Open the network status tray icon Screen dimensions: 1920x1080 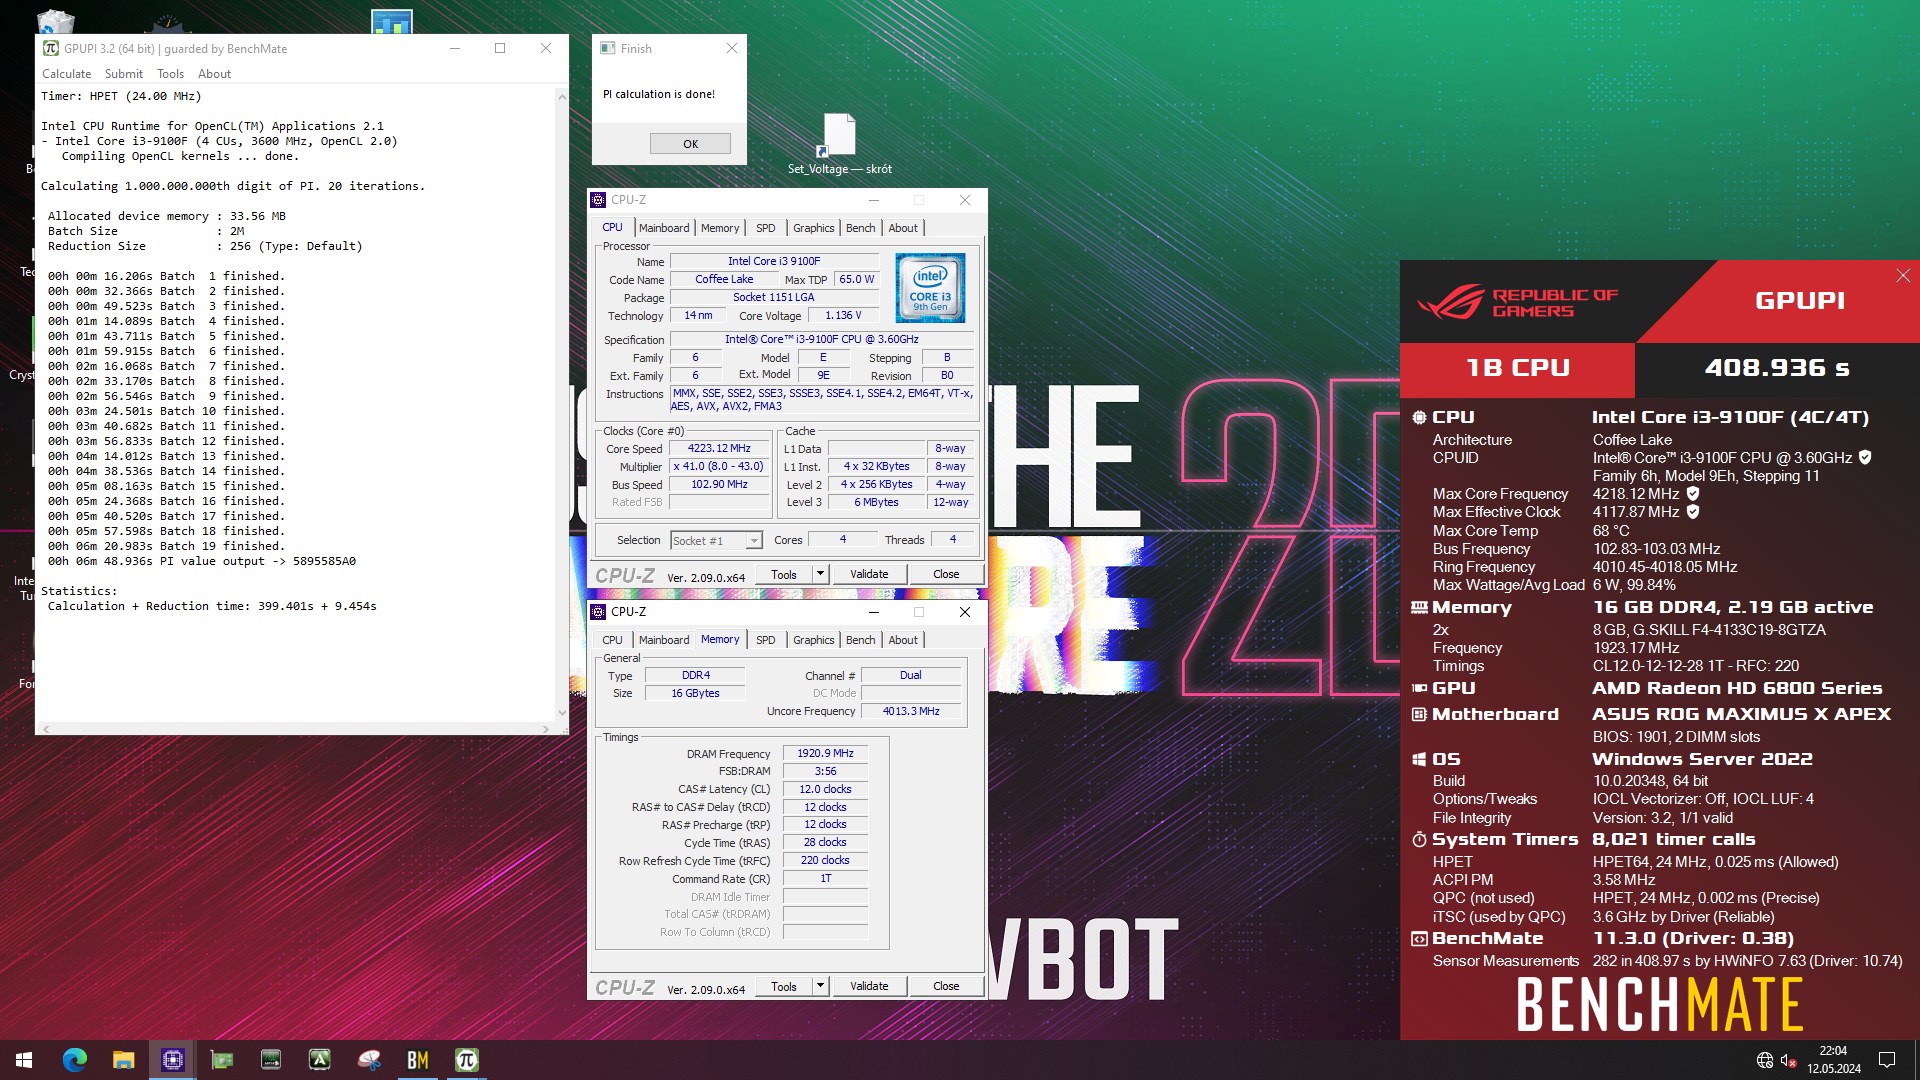(x=1765, y=1060)
